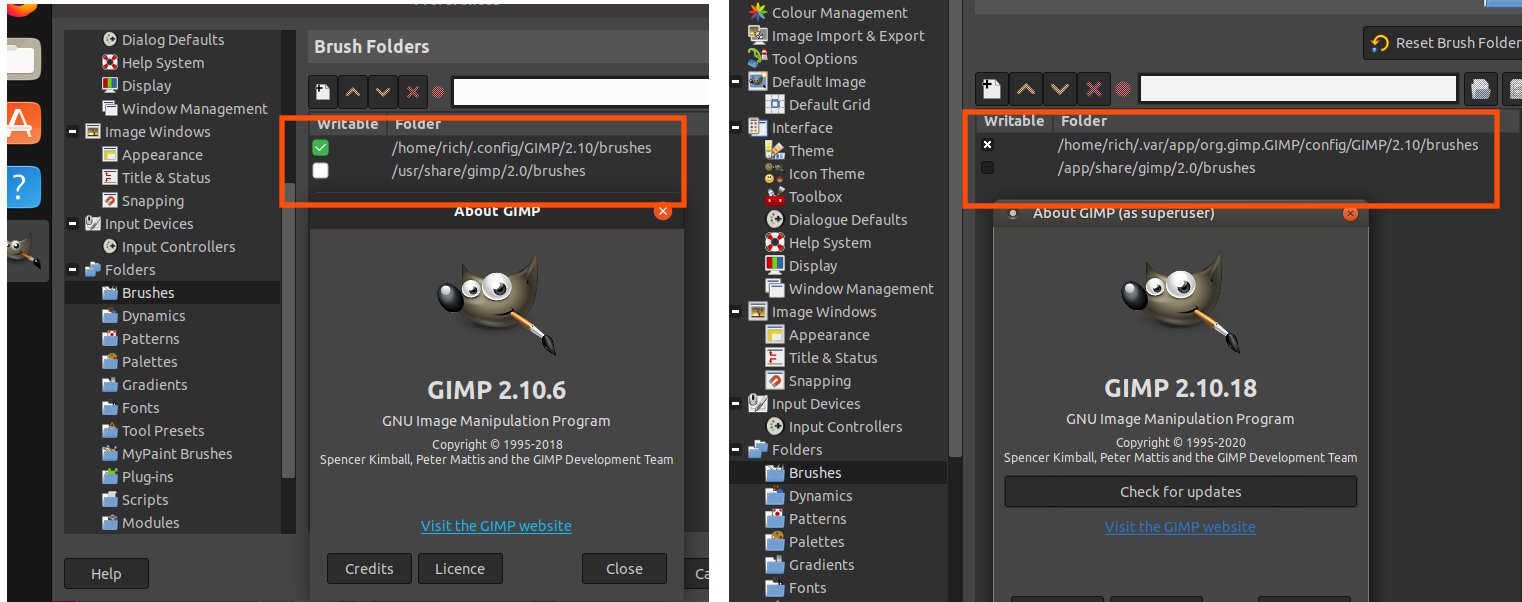Collapse Folders in GIMP 2.10.18 tree
The height and width of the screenshot is (602, 1522).
tap(737, 450)
